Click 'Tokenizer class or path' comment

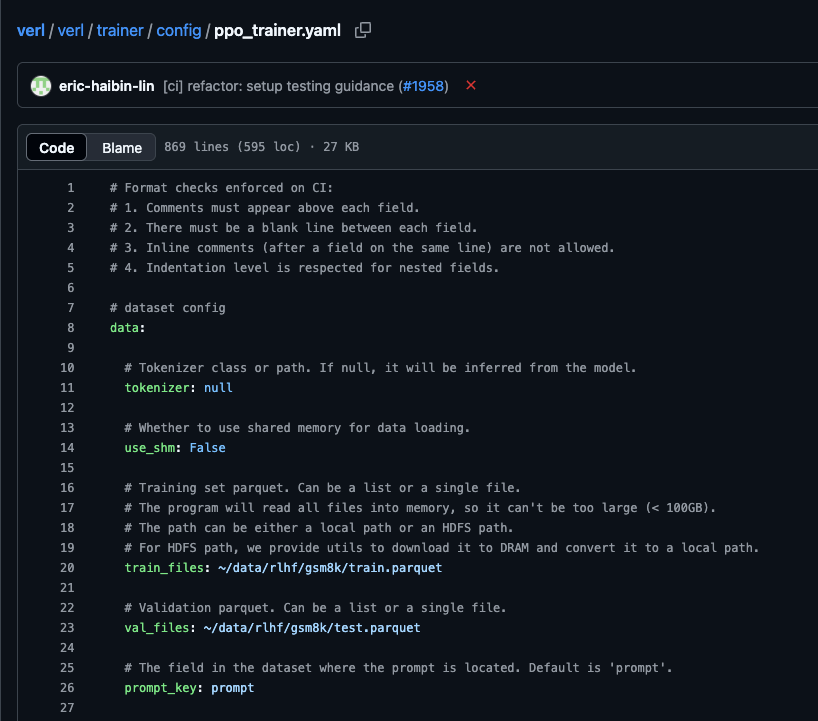click(x=380, y=368)
